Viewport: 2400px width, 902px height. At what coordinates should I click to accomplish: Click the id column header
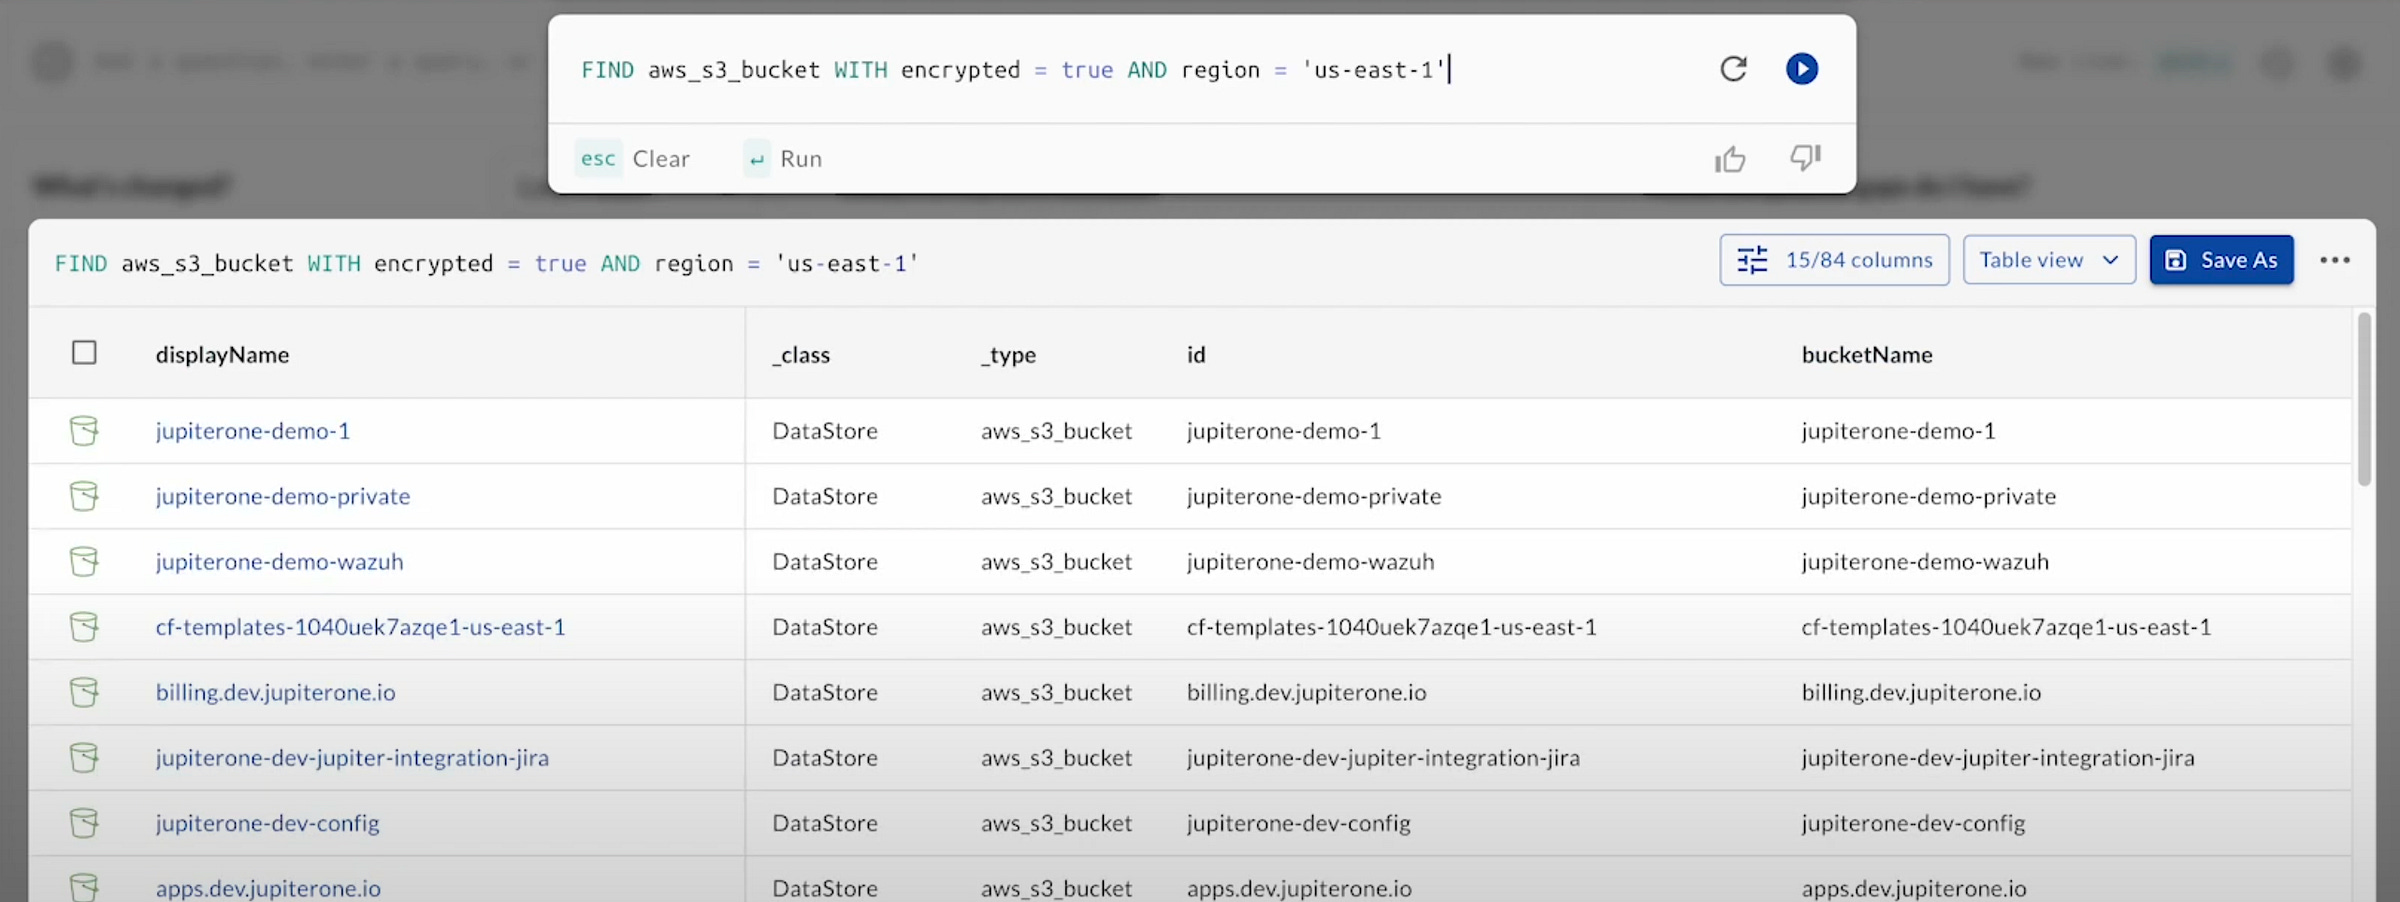click(1196, 355)
